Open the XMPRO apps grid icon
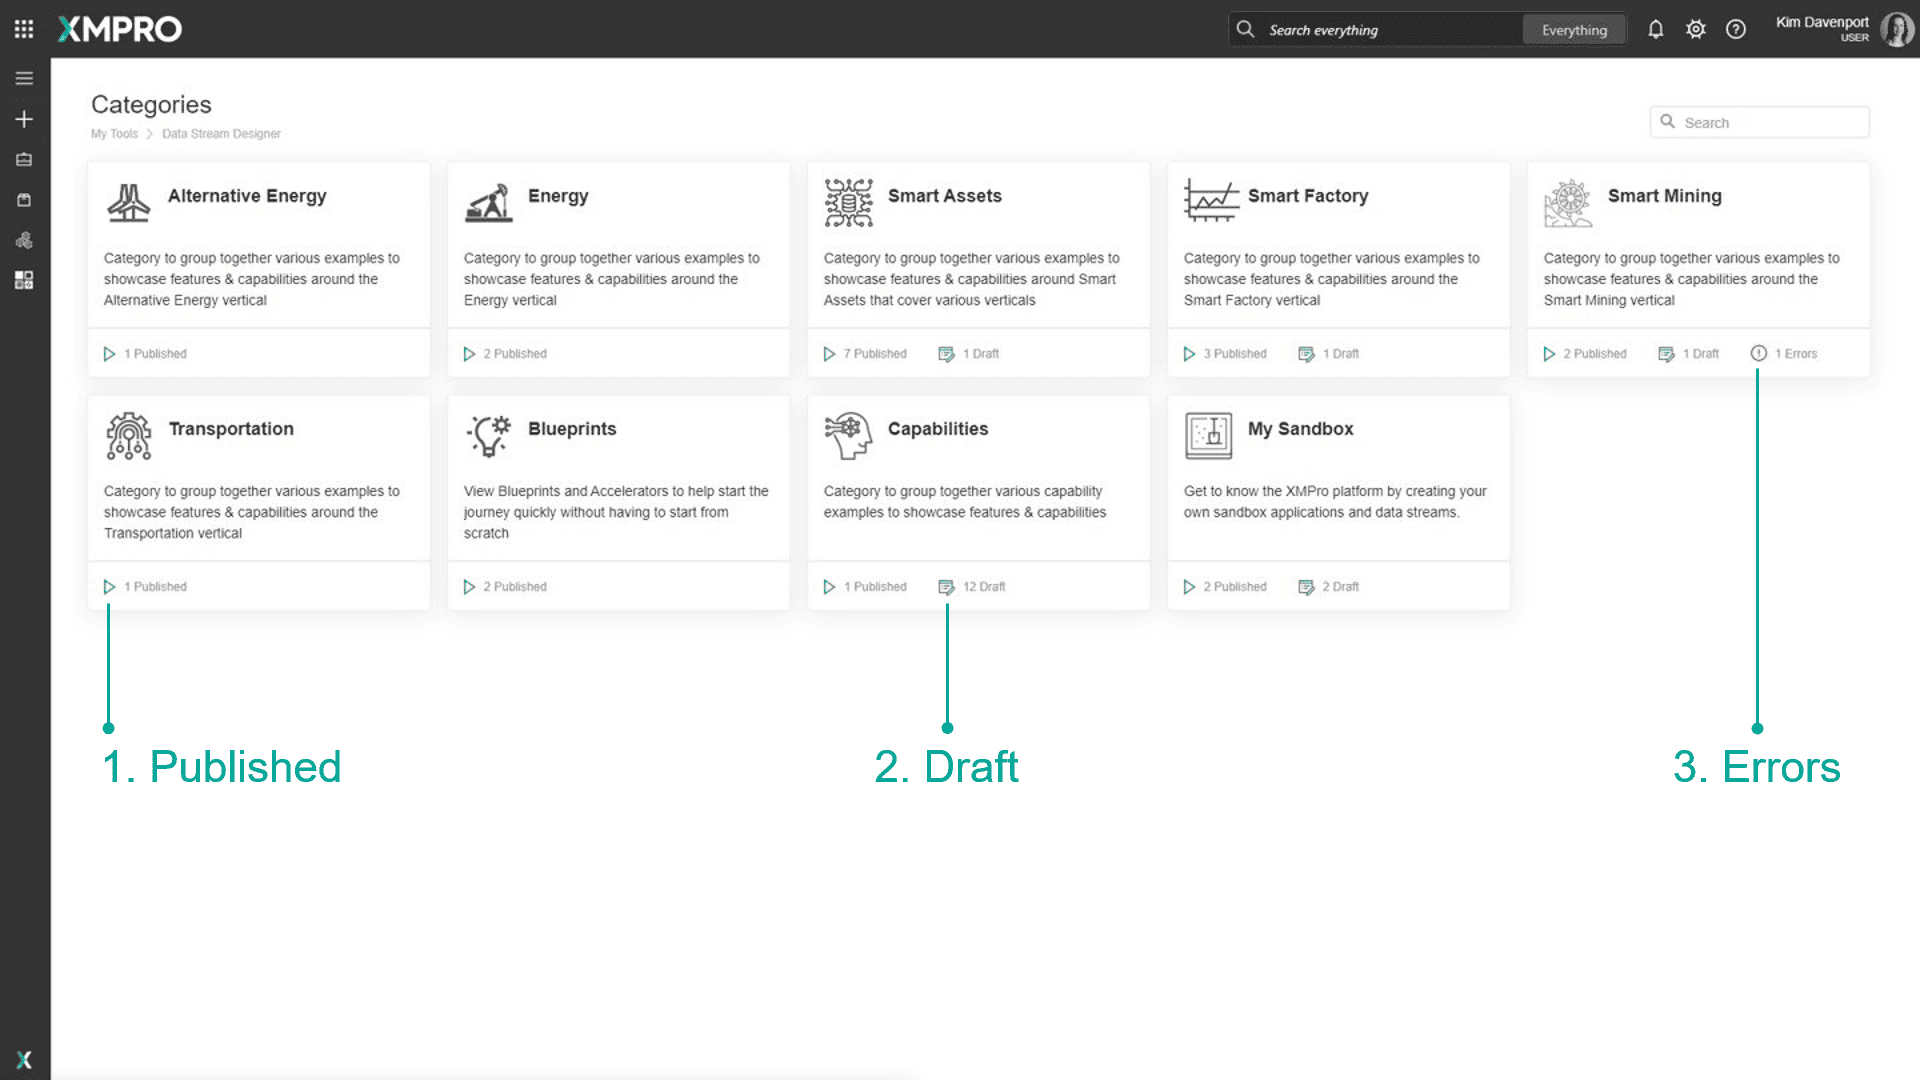The width and height of the screenshot is (1920, 1080). tap(22, 28)
